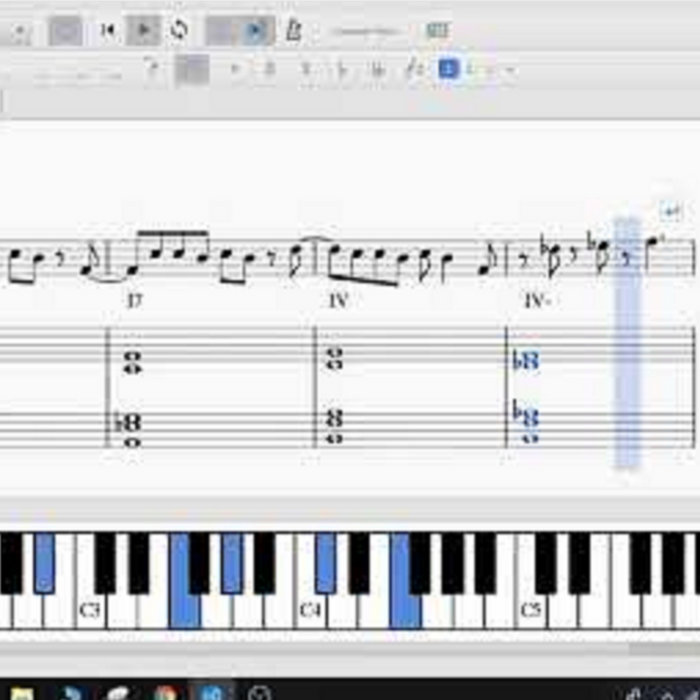This screenshot has height=700, width=700.
Task: Click the line break icon above the last measure
Action: point(670,212)
